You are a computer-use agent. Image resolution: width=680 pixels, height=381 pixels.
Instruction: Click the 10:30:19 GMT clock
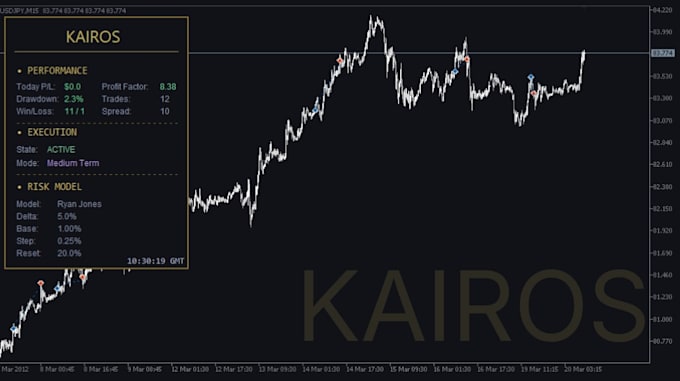[155, 261]
